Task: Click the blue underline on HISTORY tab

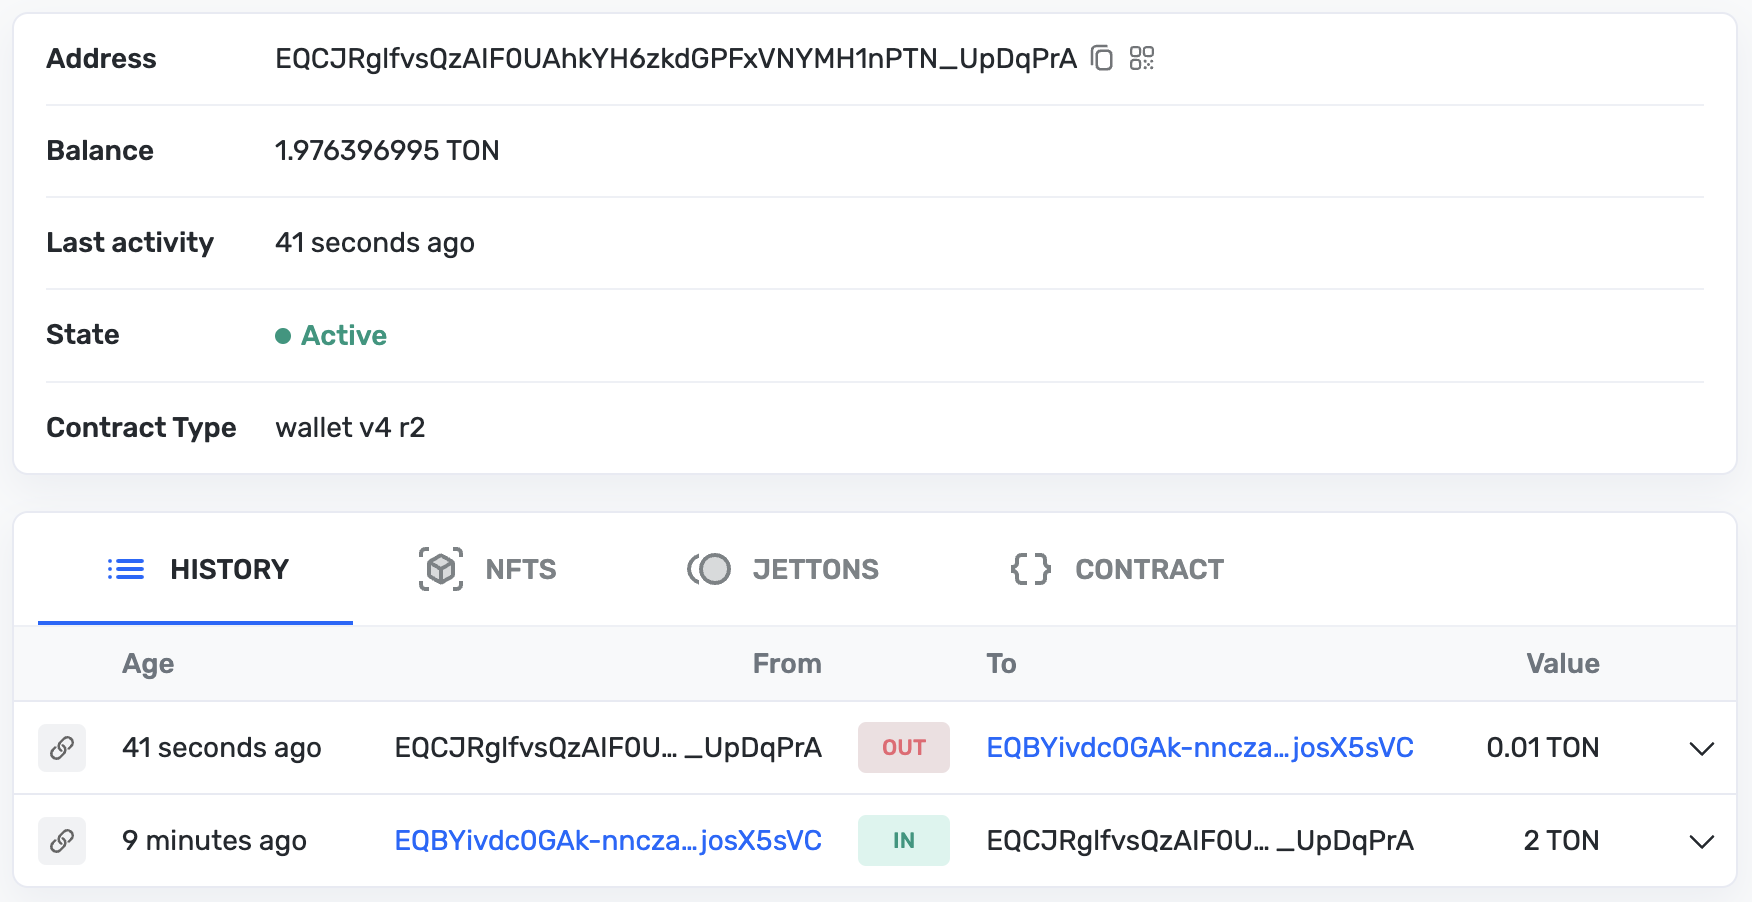Action: [x=195, y=624]
